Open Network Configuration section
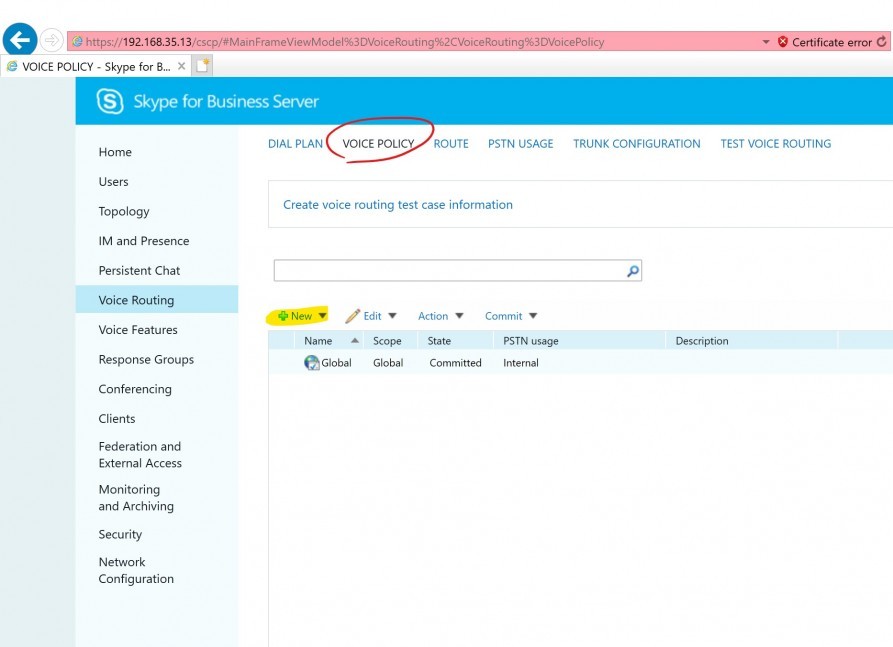 click(x=136, y=570)
